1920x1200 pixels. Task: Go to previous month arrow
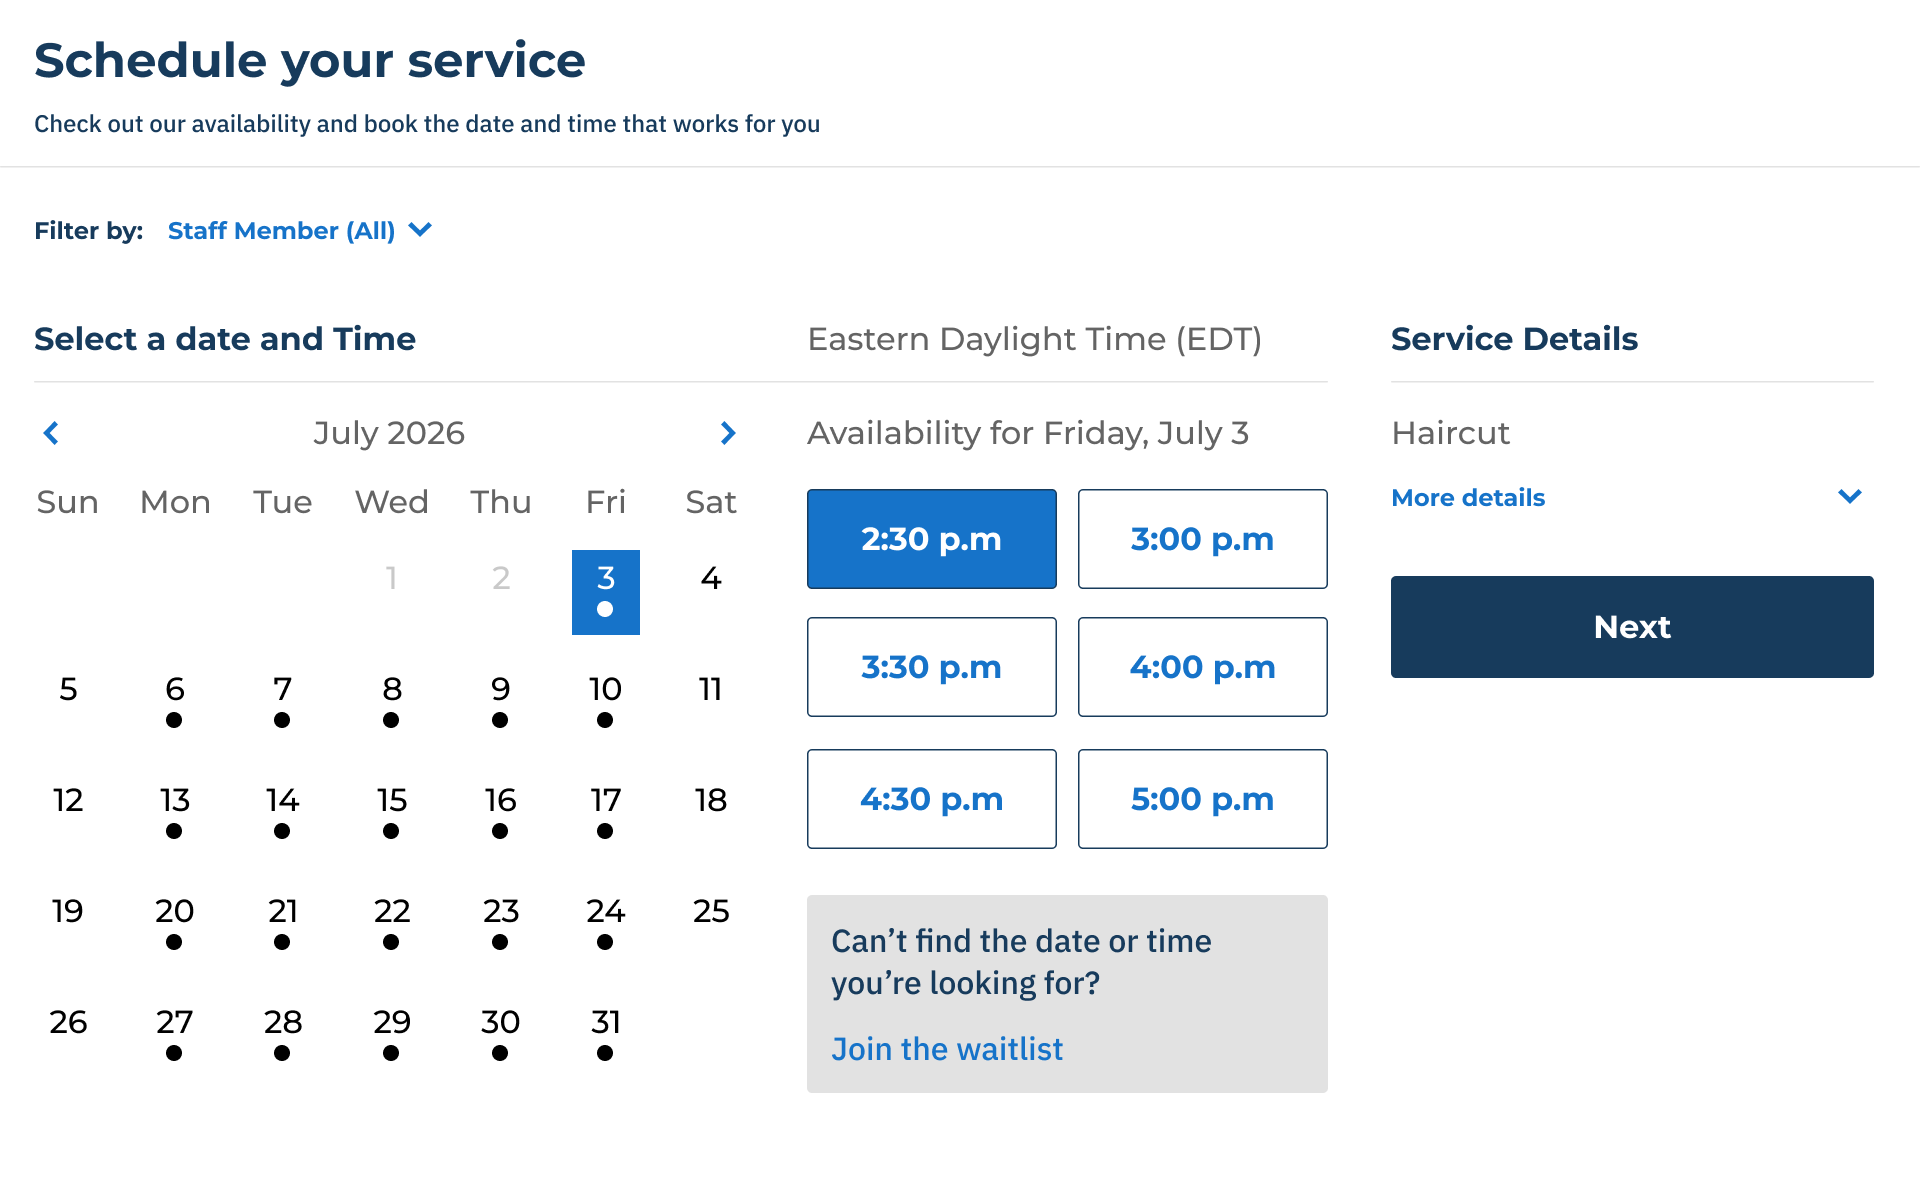(x=52, y=433)
